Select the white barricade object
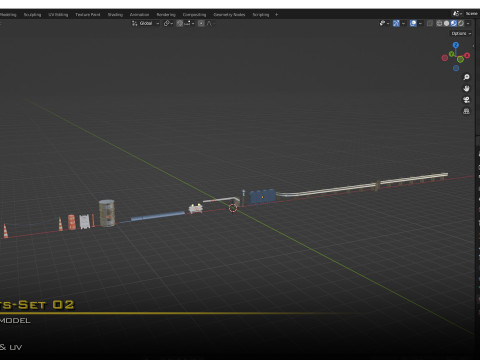Image resolution: width=480 pixels, height=360 pixels. tap(85, 222)
